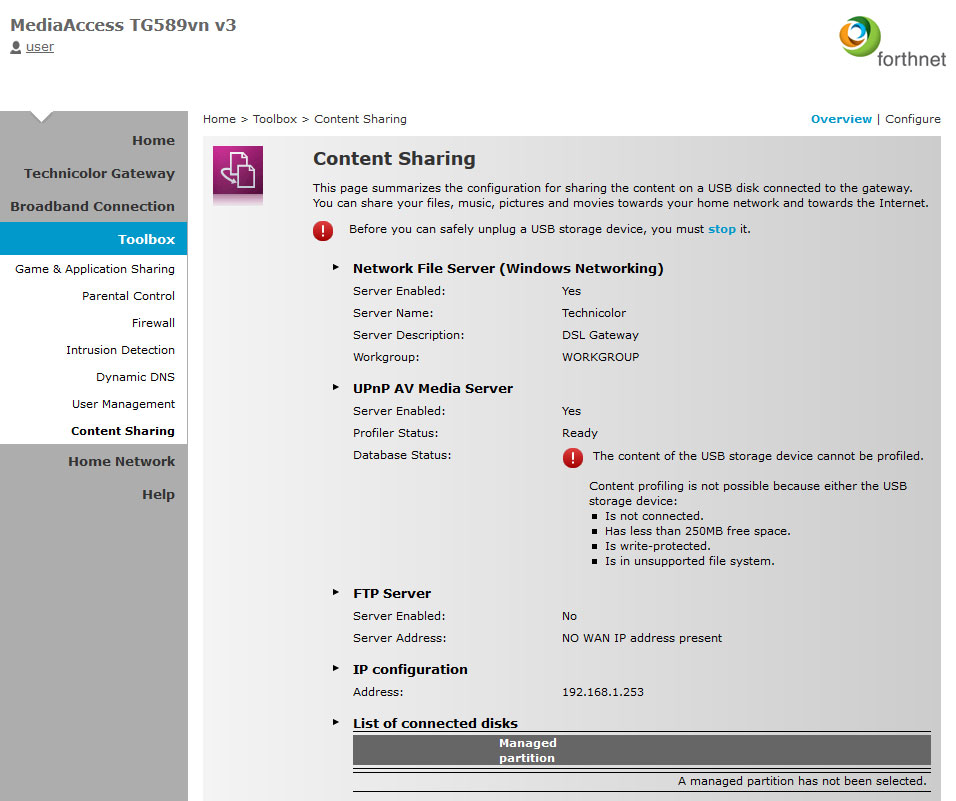Expand Network File Server section arrow

point(335,267)
